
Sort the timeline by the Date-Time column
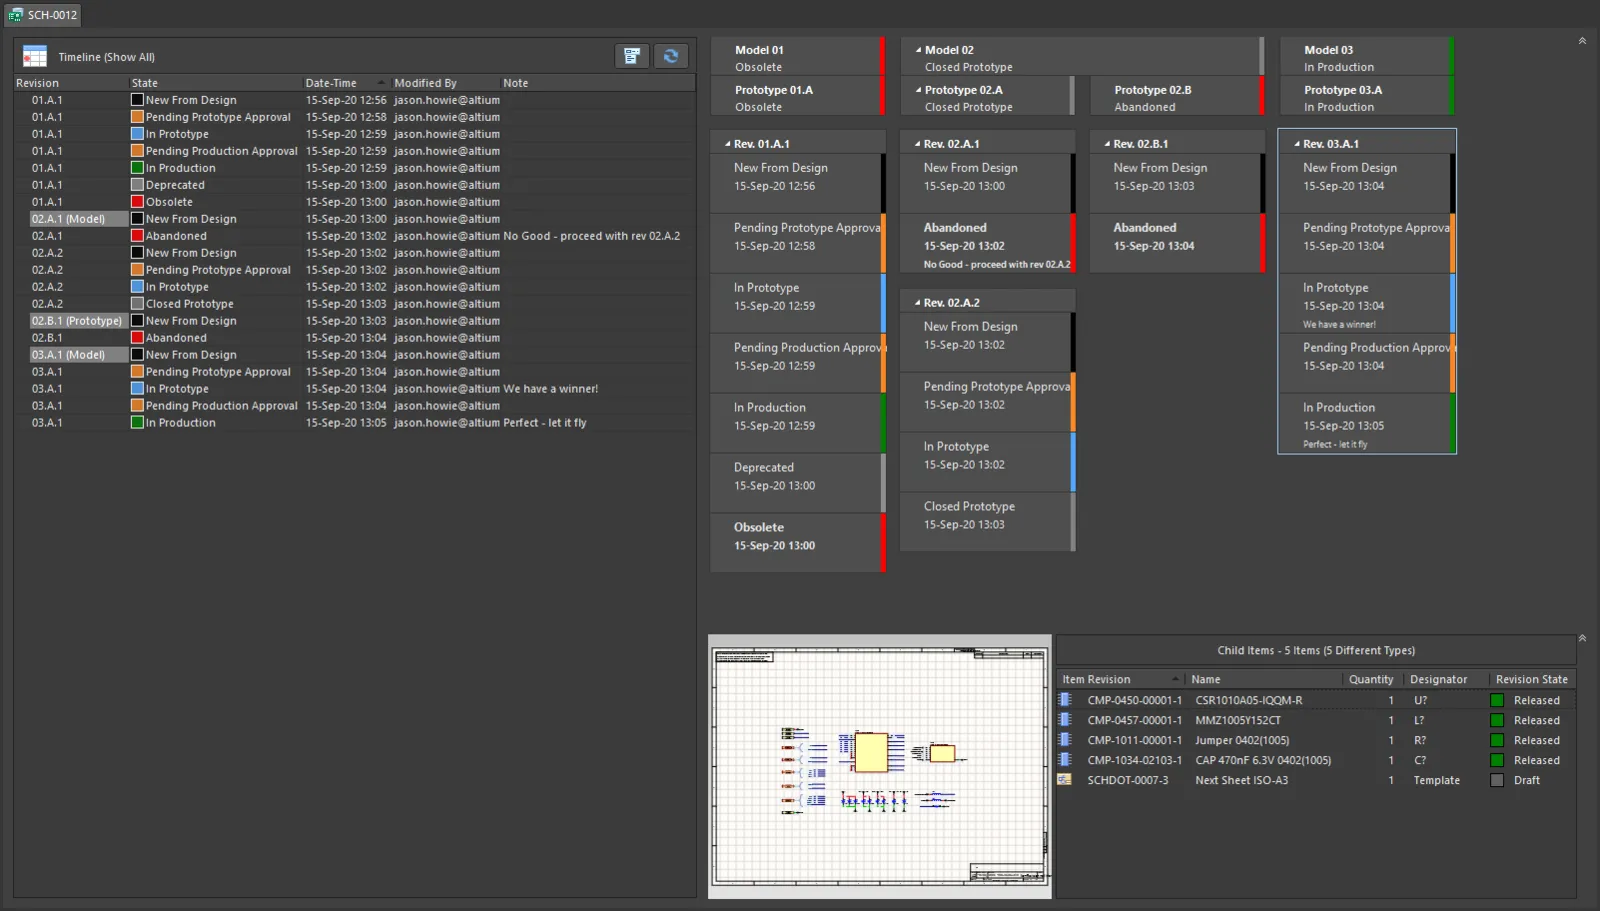coord(330,82)
